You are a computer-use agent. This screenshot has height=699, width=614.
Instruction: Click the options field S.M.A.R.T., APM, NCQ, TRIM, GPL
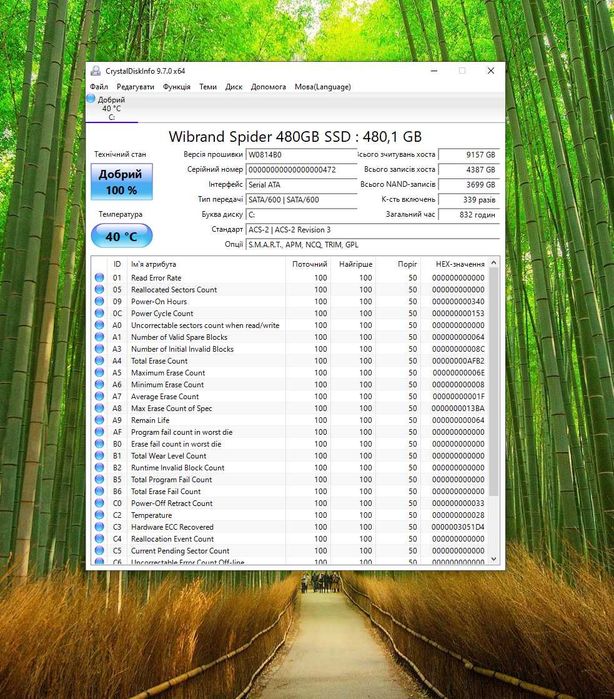point(373,245)
